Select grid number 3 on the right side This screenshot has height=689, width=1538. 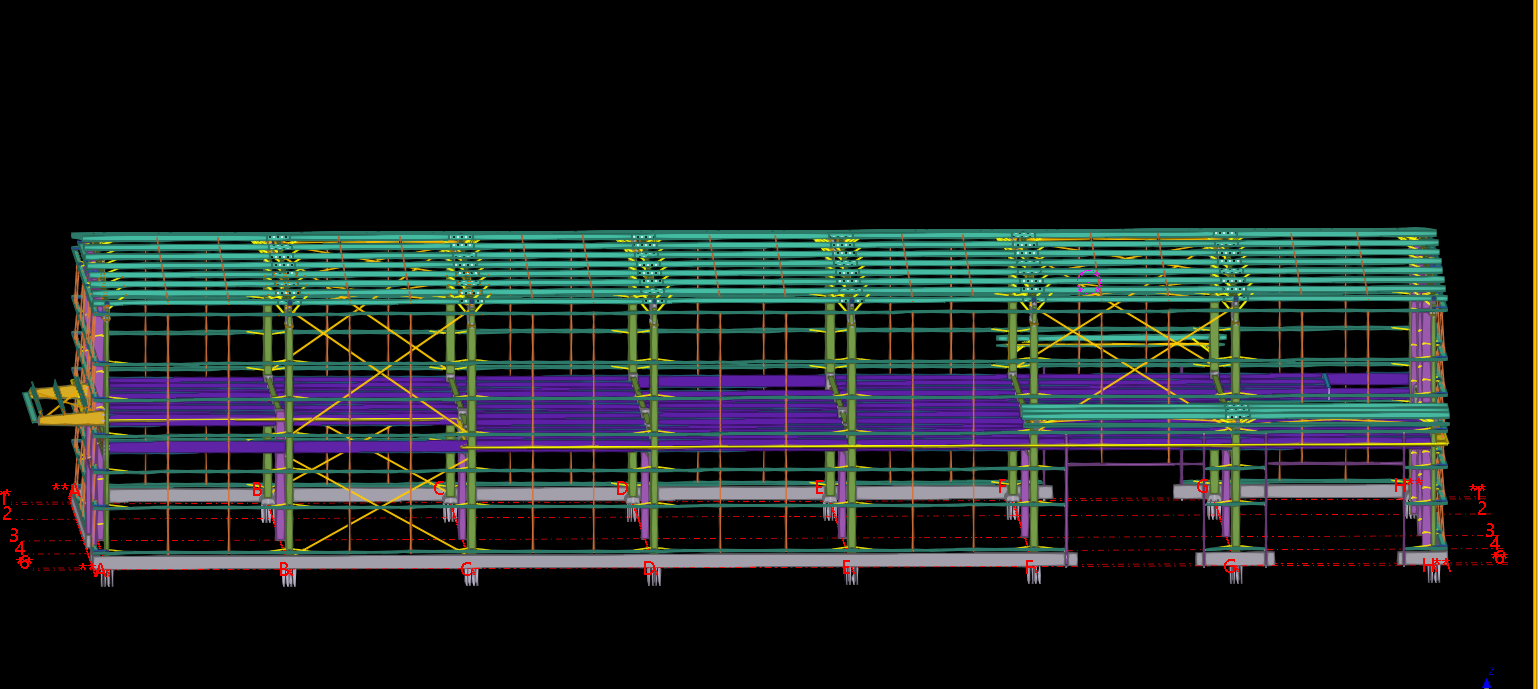coord(1489,531)
